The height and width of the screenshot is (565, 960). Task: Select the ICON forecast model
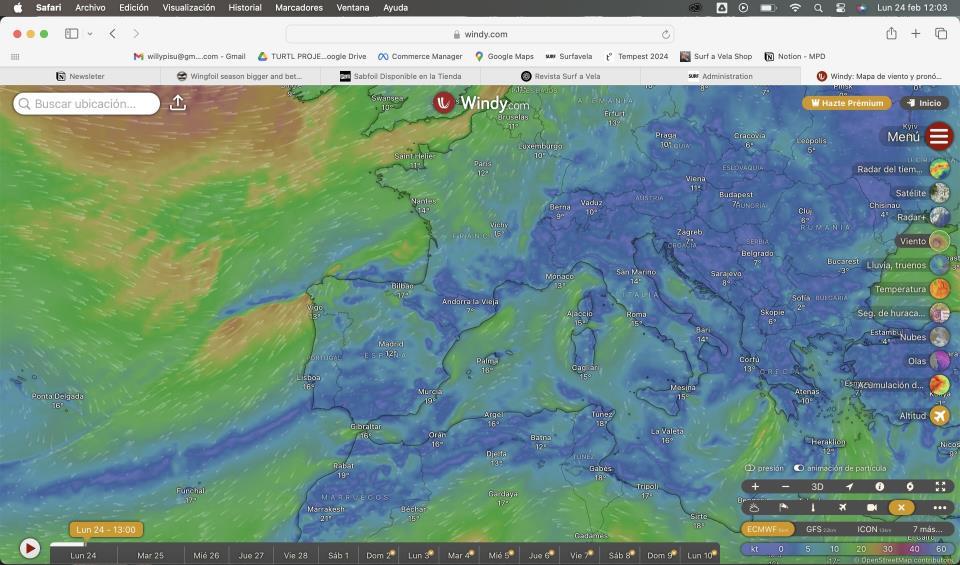coord(874,529)
